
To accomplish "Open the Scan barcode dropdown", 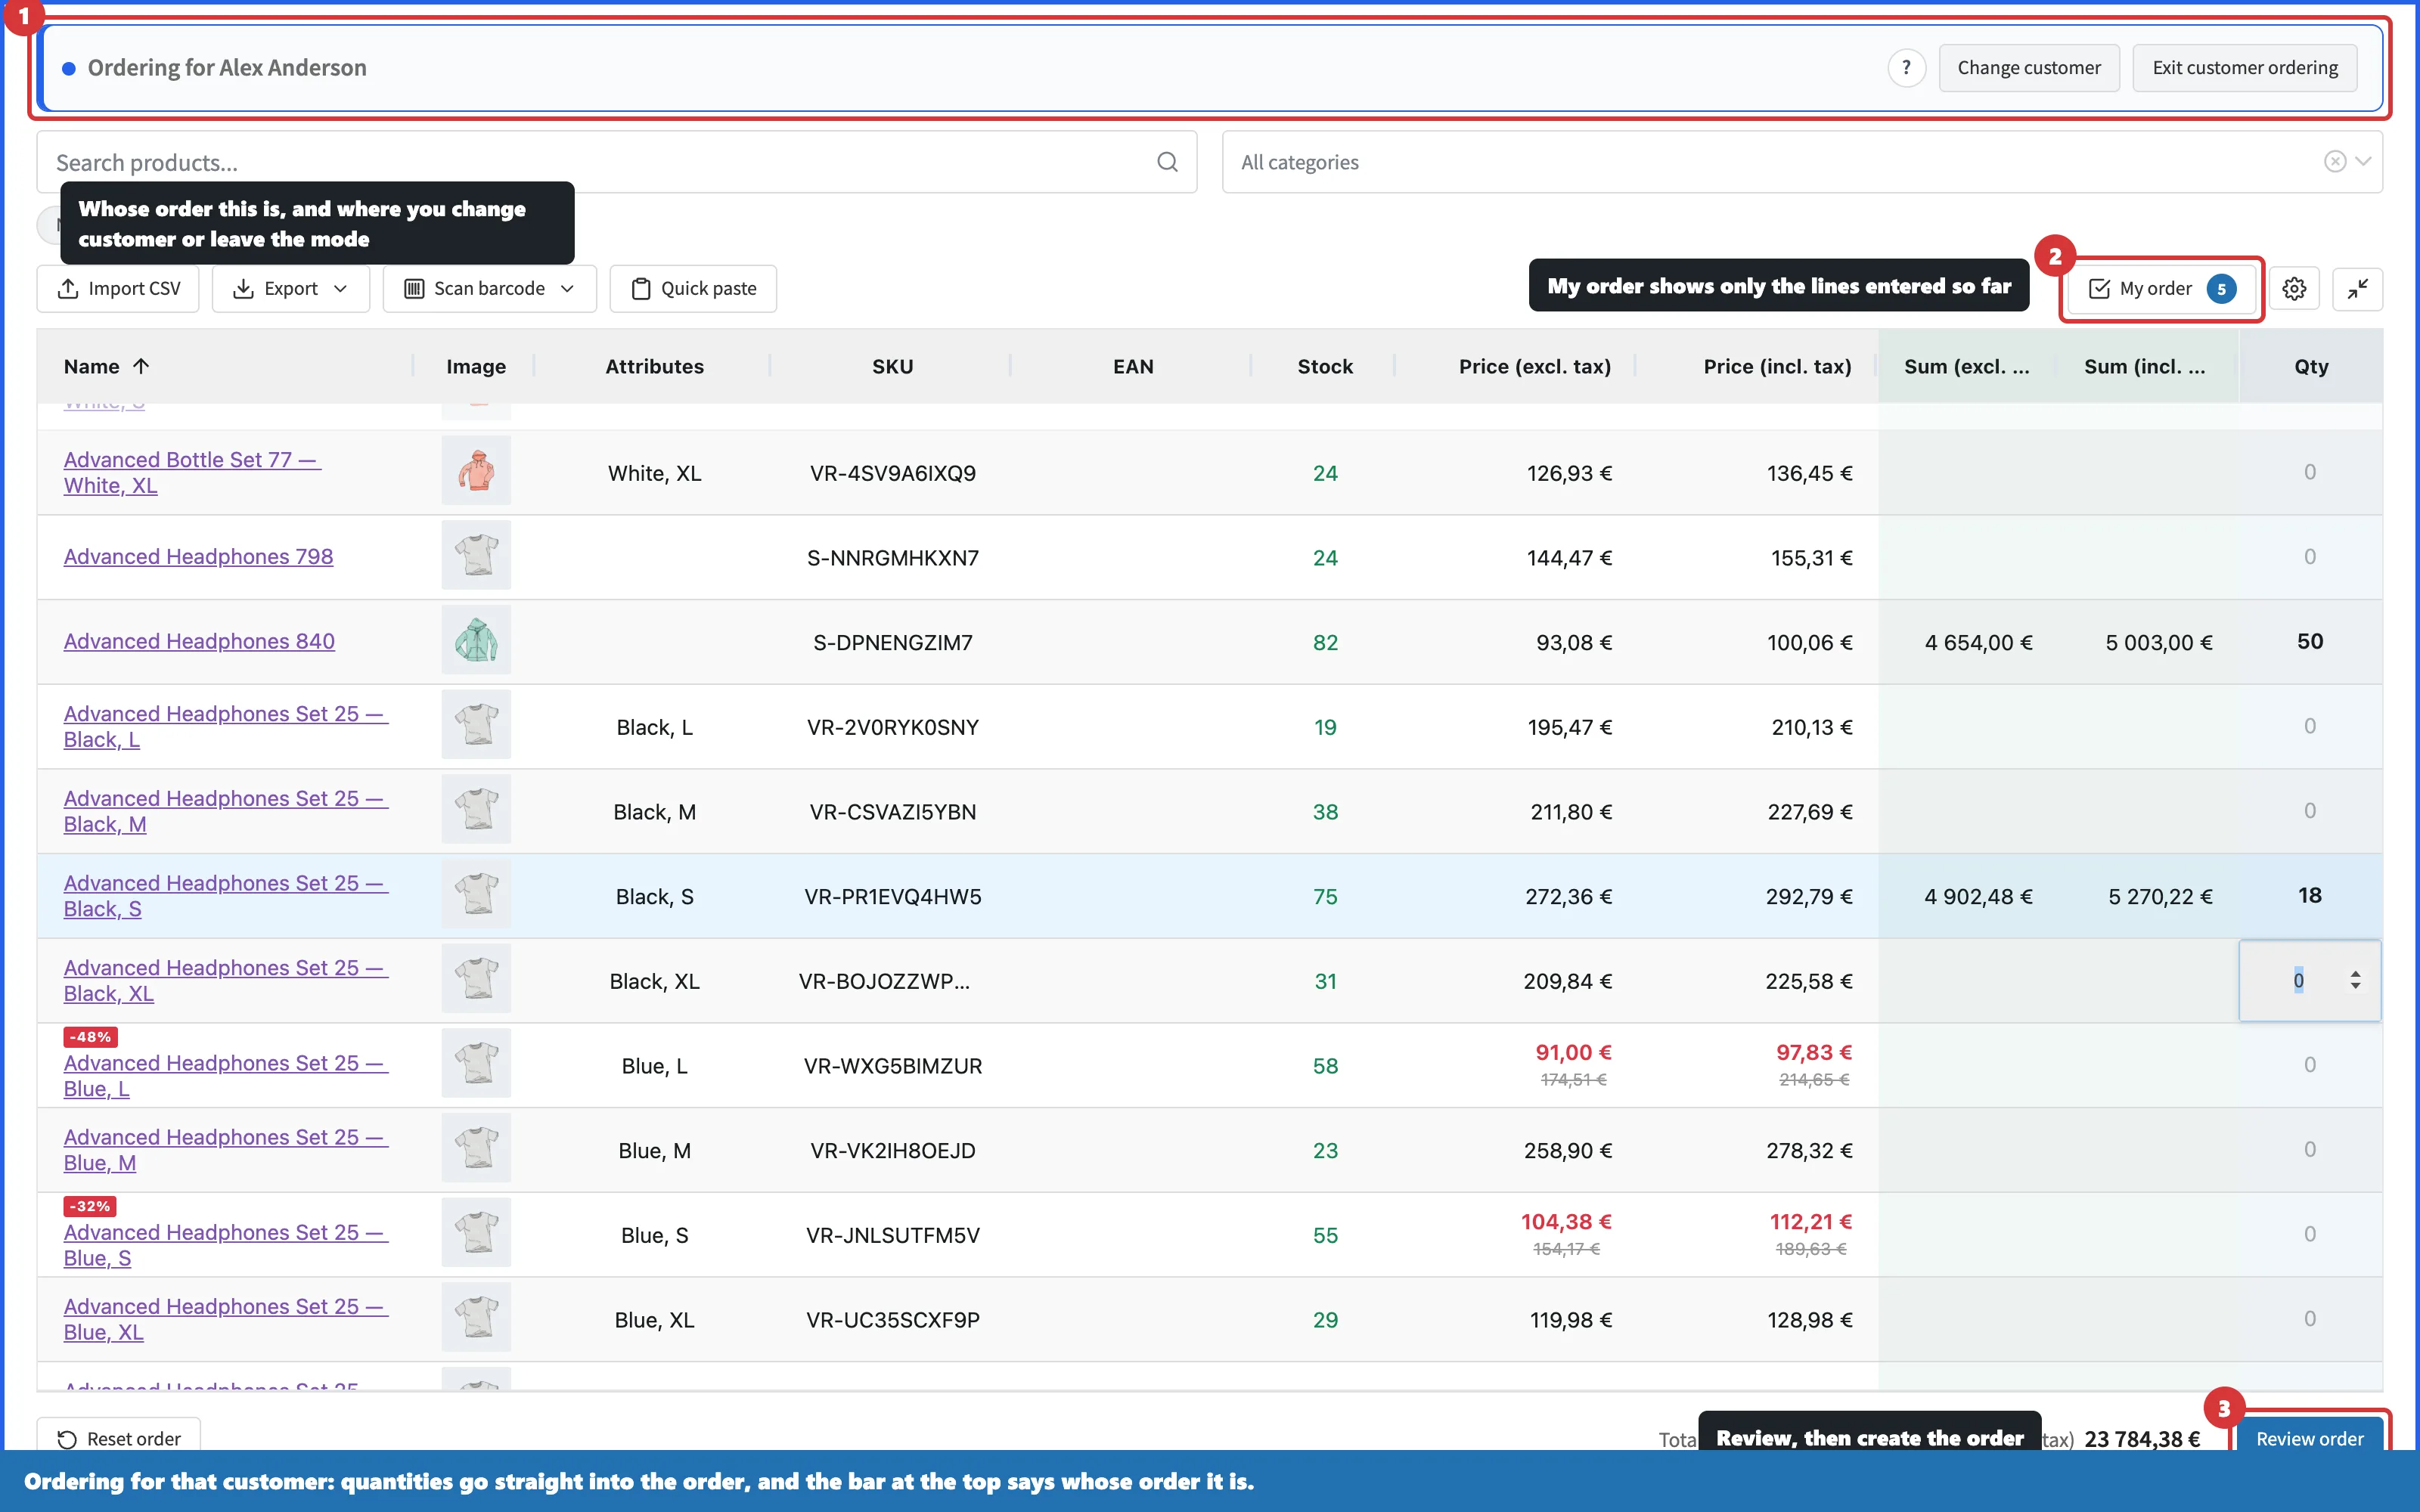I will coord(489,289).
